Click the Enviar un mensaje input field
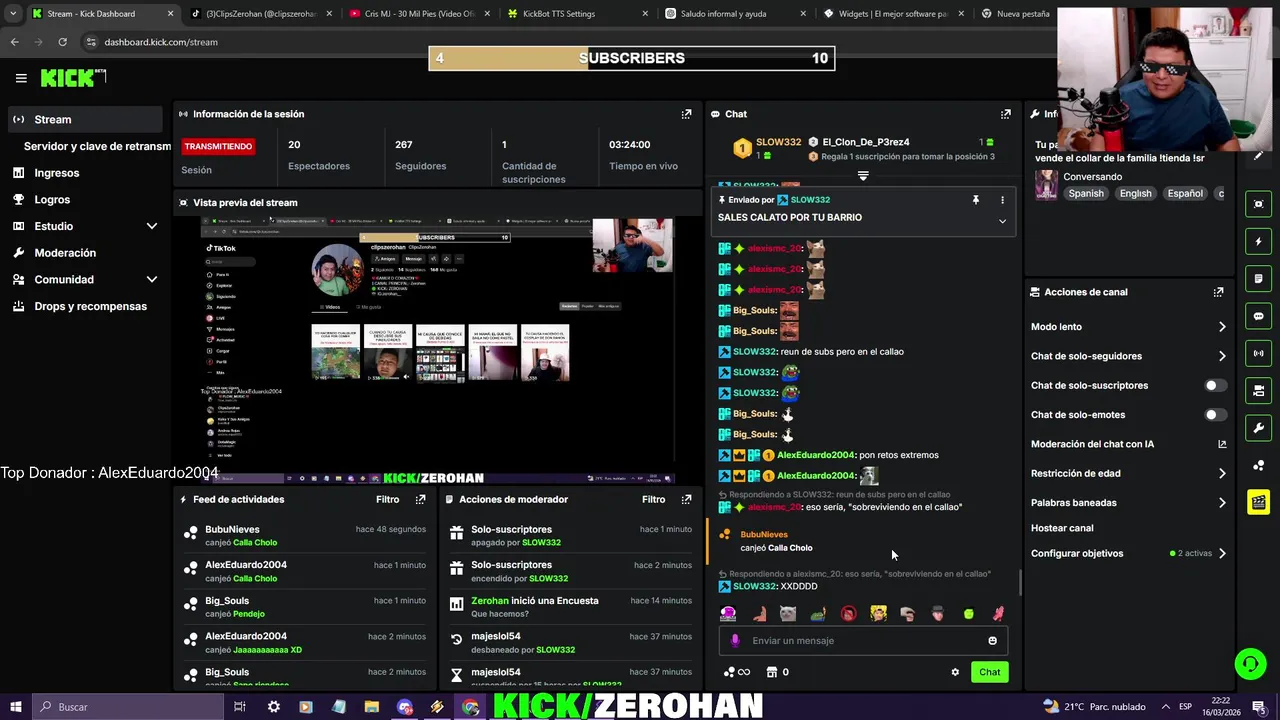 (864, 641)
